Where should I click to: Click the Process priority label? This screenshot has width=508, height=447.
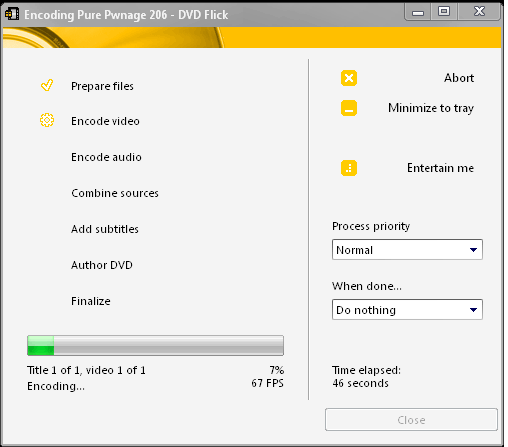coord(371,226)
